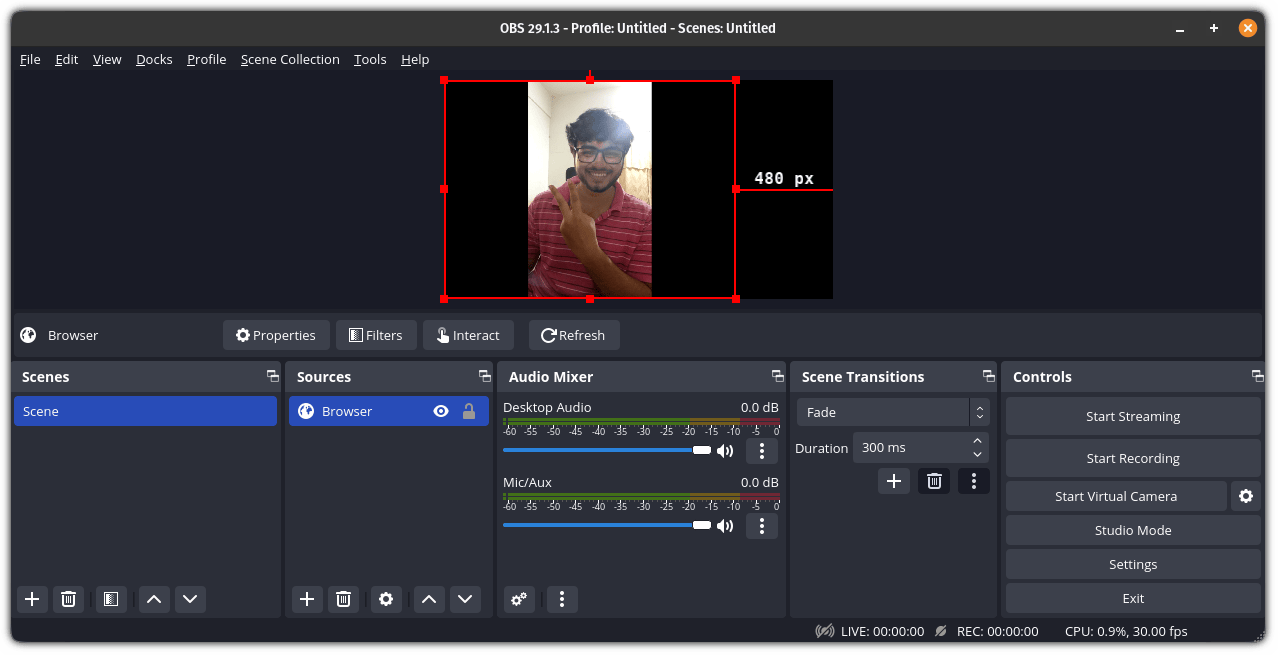Image resolution: width=1278 pixels, height=655 pixels.
Task: Open source properties gear in Sources panel
Action: pyautogui.click(x=386, y=599)
